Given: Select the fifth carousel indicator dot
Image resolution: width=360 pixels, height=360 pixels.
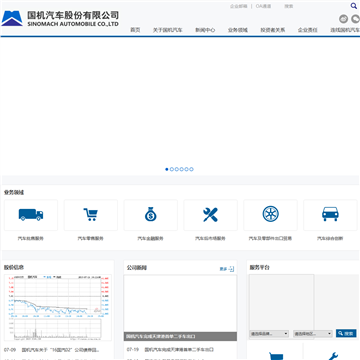Looking at the screenshot, I should pos(186,169).
